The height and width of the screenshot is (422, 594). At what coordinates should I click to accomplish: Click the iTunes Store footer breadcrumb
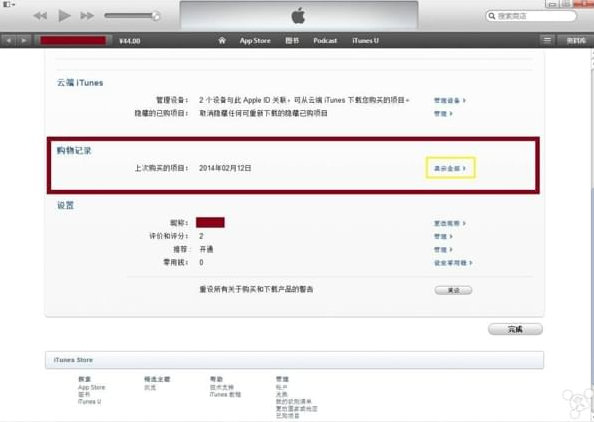[x=73, y=360]
